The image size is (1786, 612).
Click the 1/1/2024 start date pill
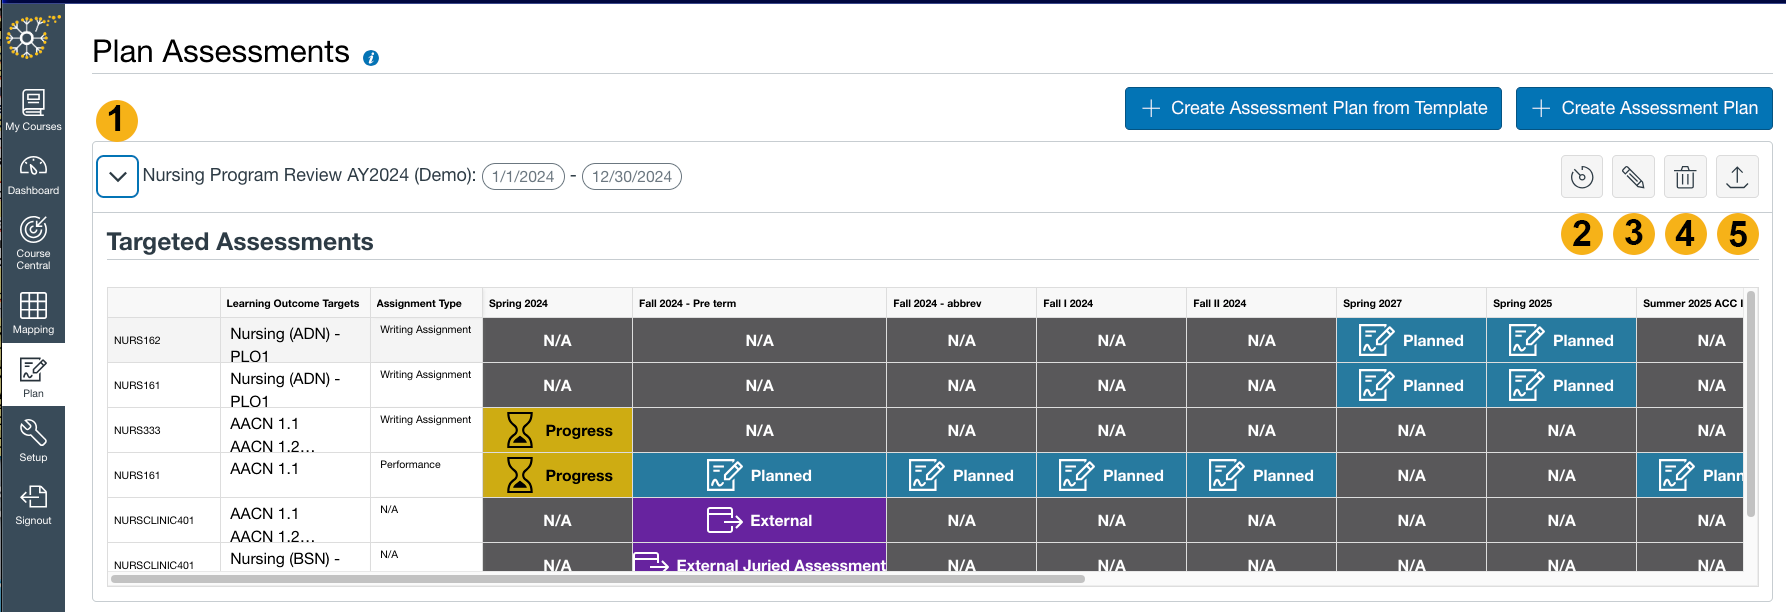pos(523,176)
